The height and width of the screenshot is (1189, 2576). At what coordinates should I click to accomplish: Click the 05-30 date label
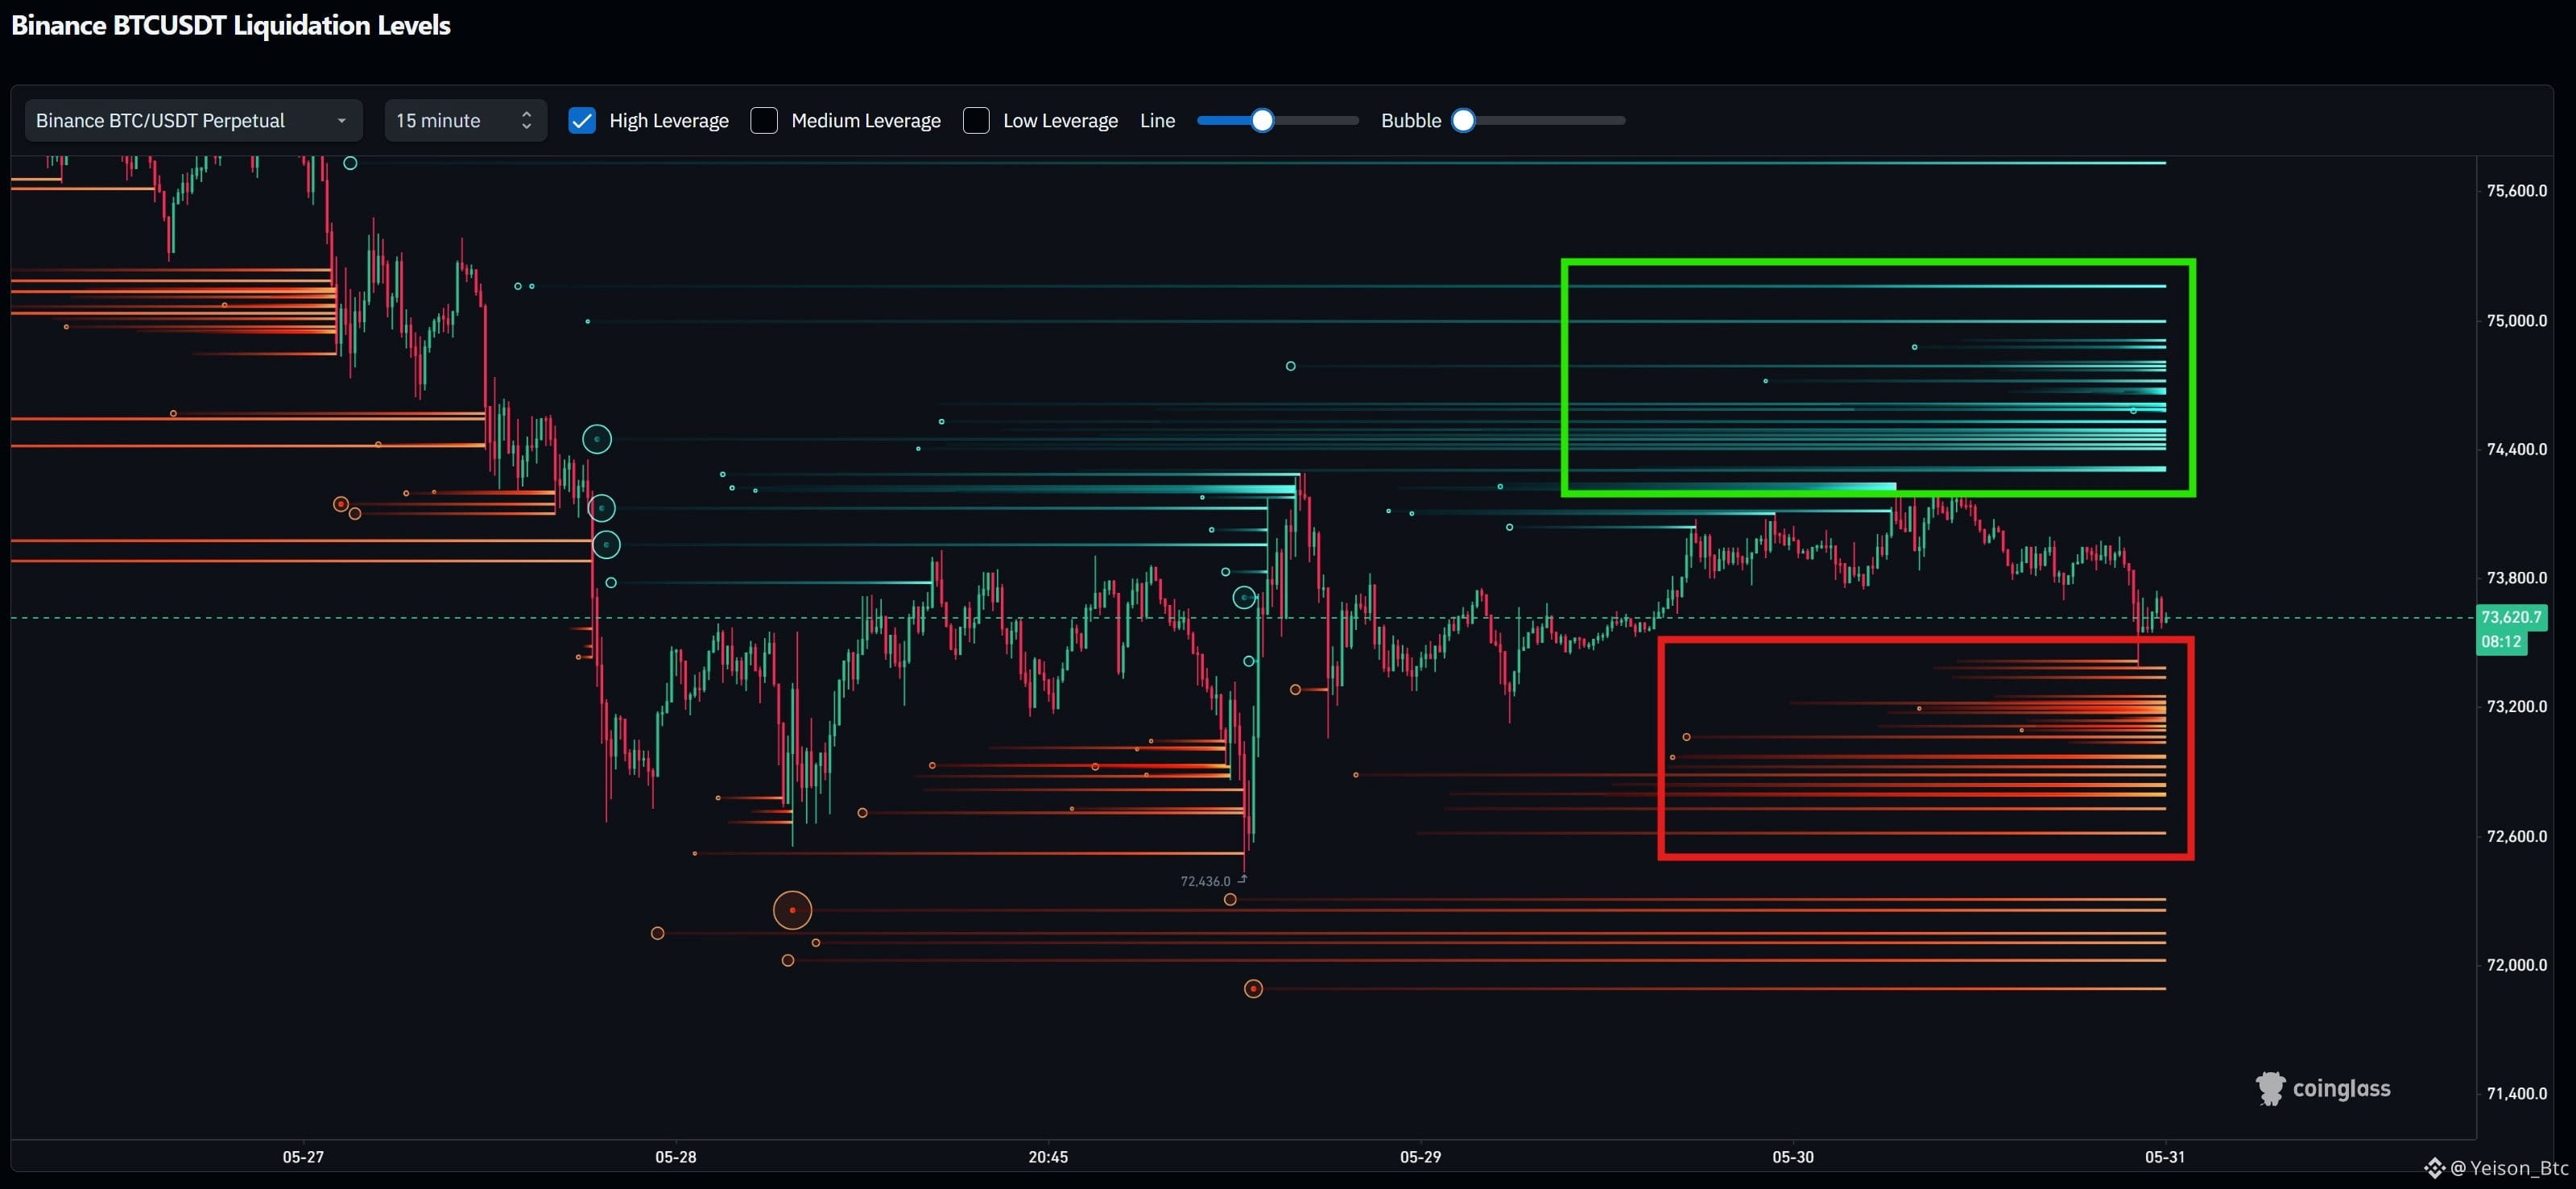tap(1793, 1157)
